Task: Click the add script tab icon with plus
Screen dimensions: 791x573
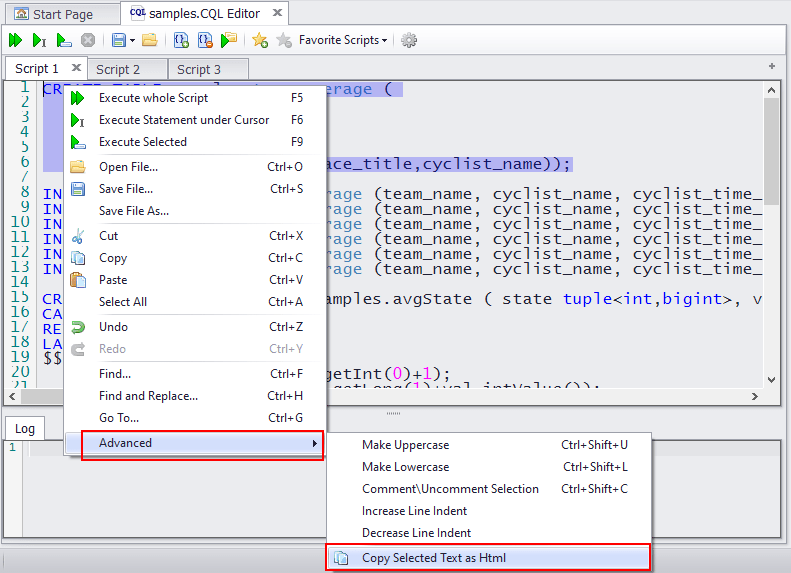Action: [771, 66]
